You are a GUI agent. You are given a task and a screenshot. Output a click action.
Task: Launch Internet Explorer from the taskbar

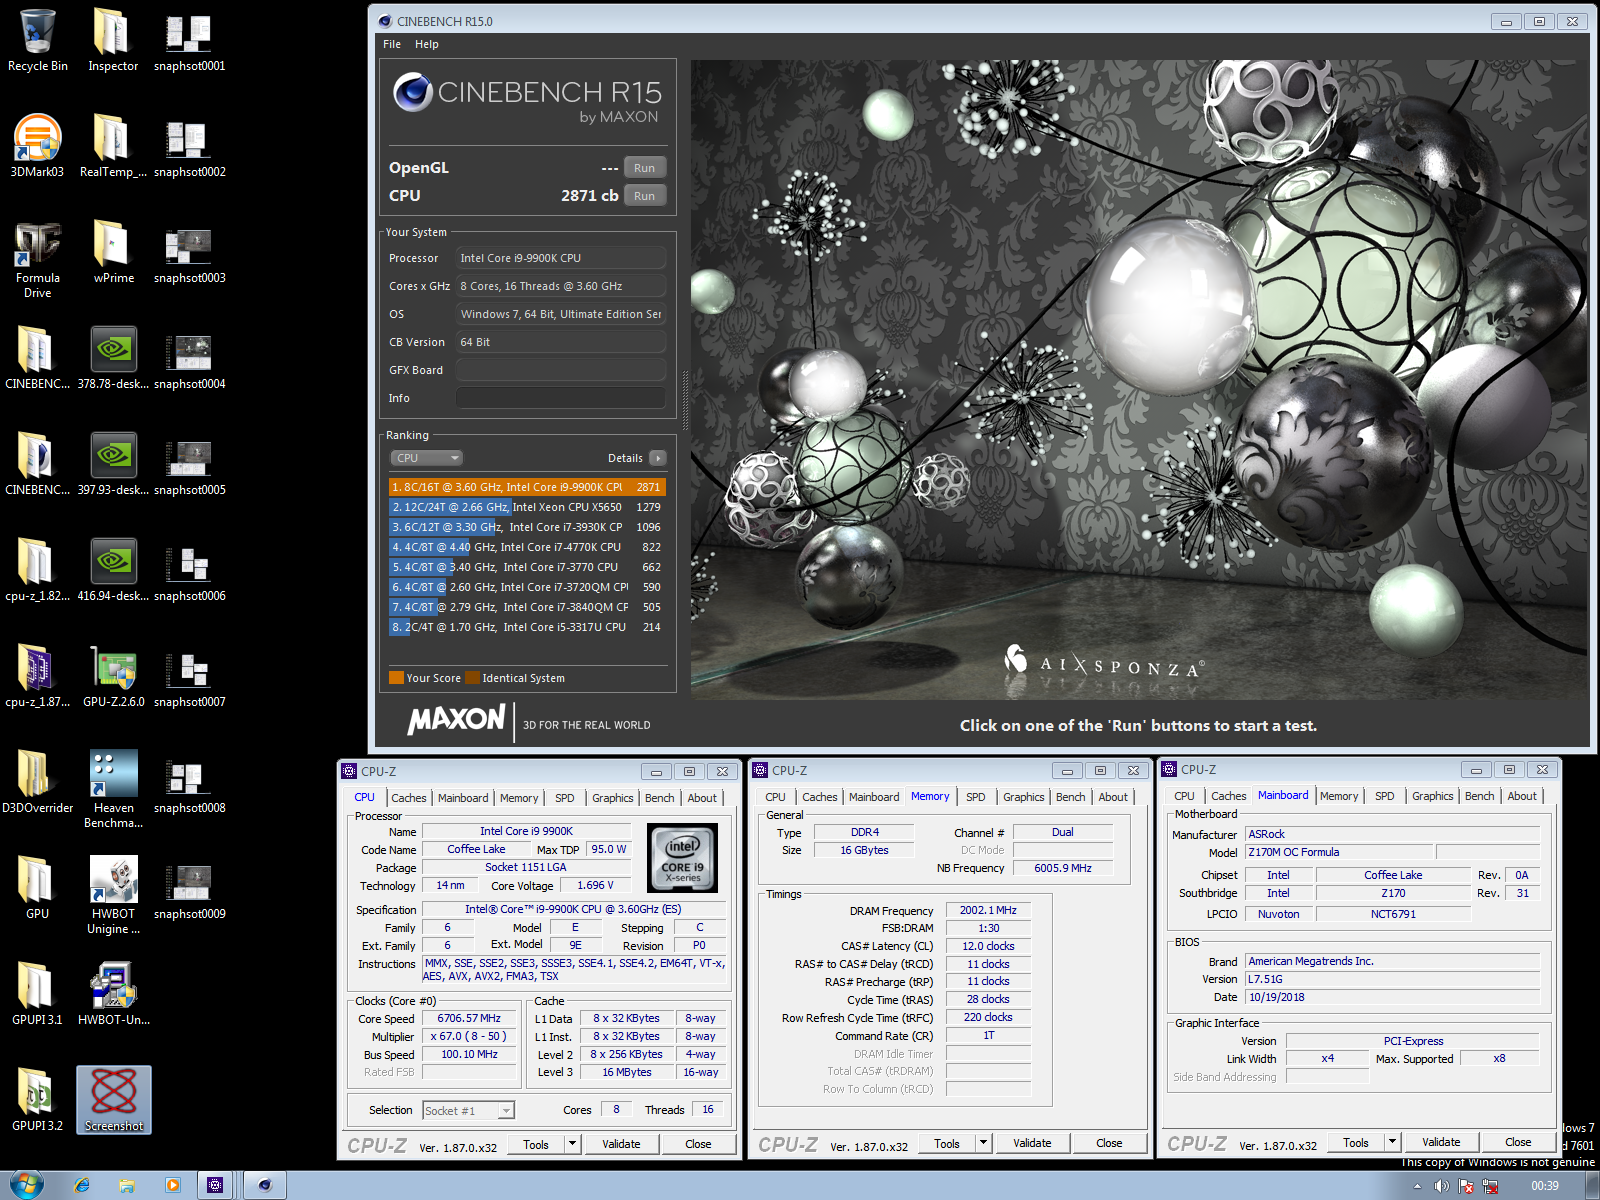click(x=82, y=1185)
